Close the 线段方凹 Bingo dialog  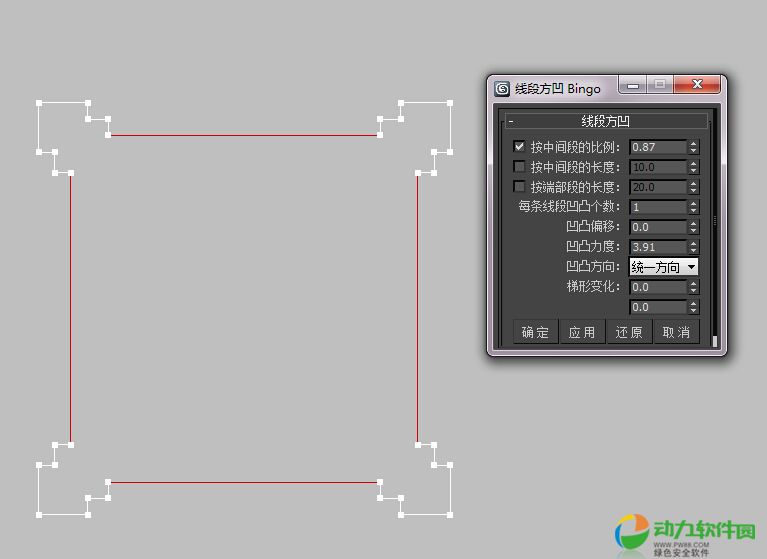coord(699,86)
